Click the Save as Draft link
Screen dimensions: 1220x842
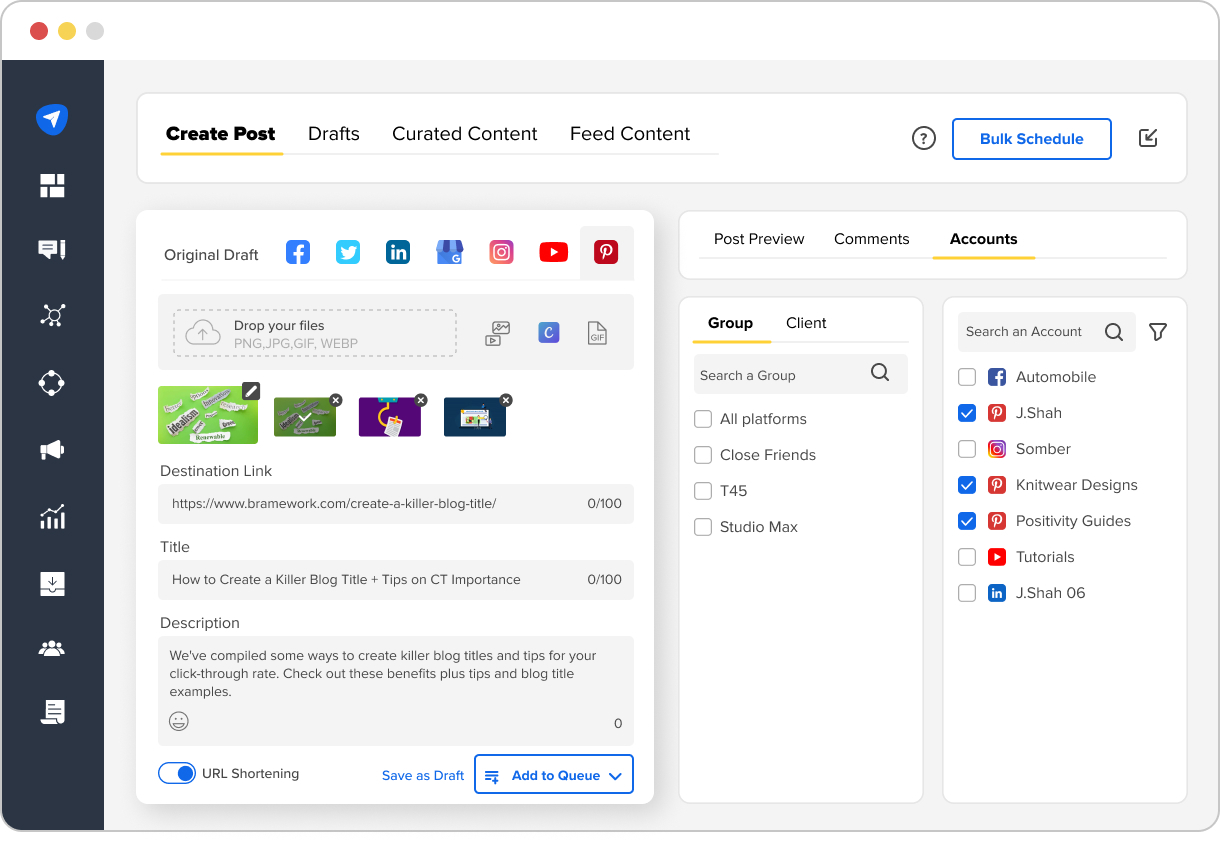(x=423, y=776)
